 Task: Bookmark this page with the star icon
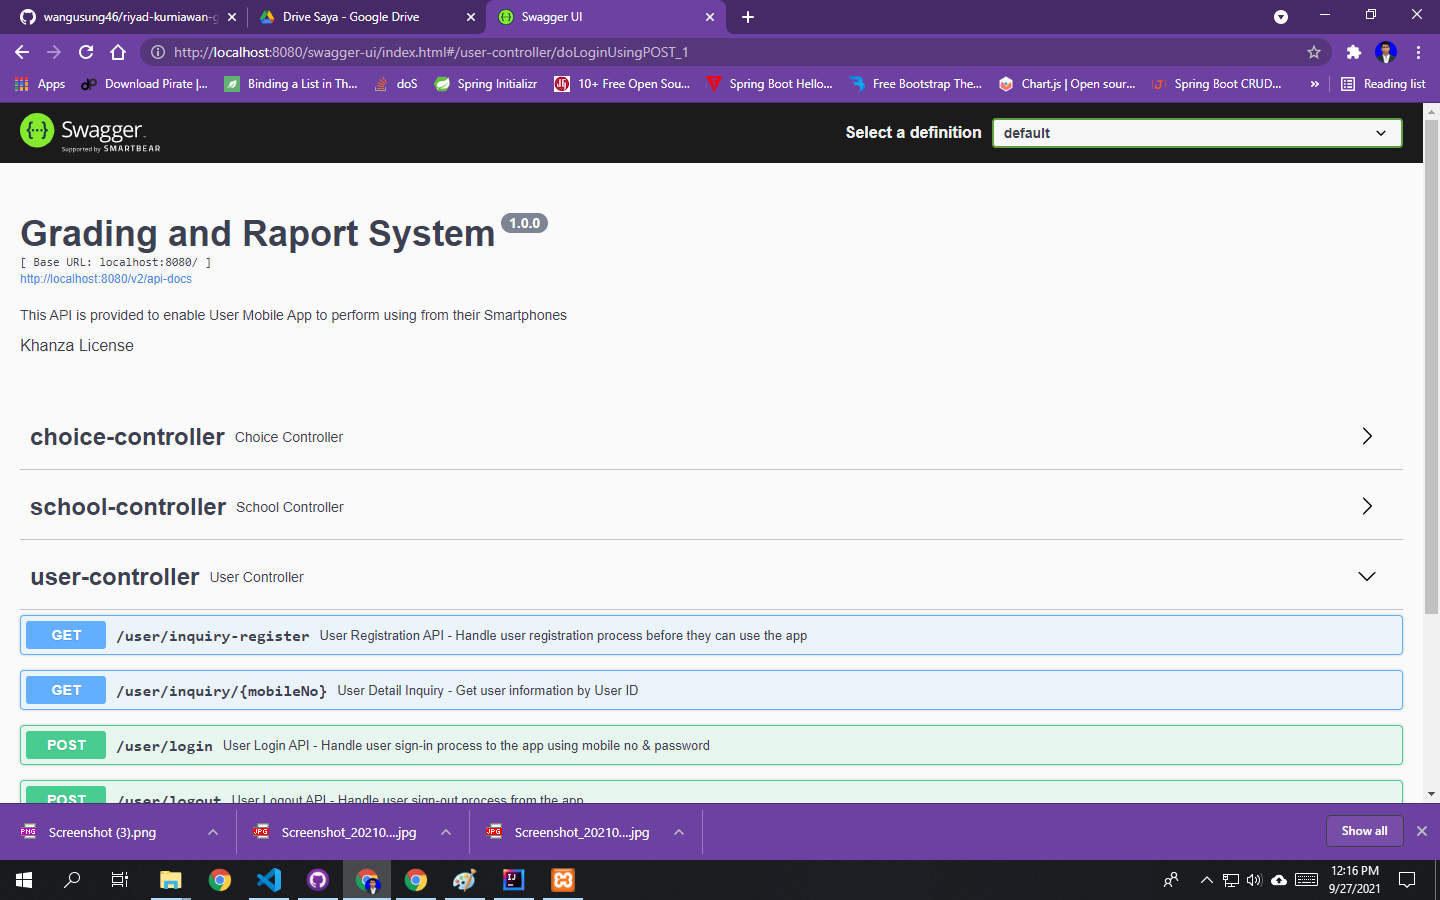point(1314,52)
